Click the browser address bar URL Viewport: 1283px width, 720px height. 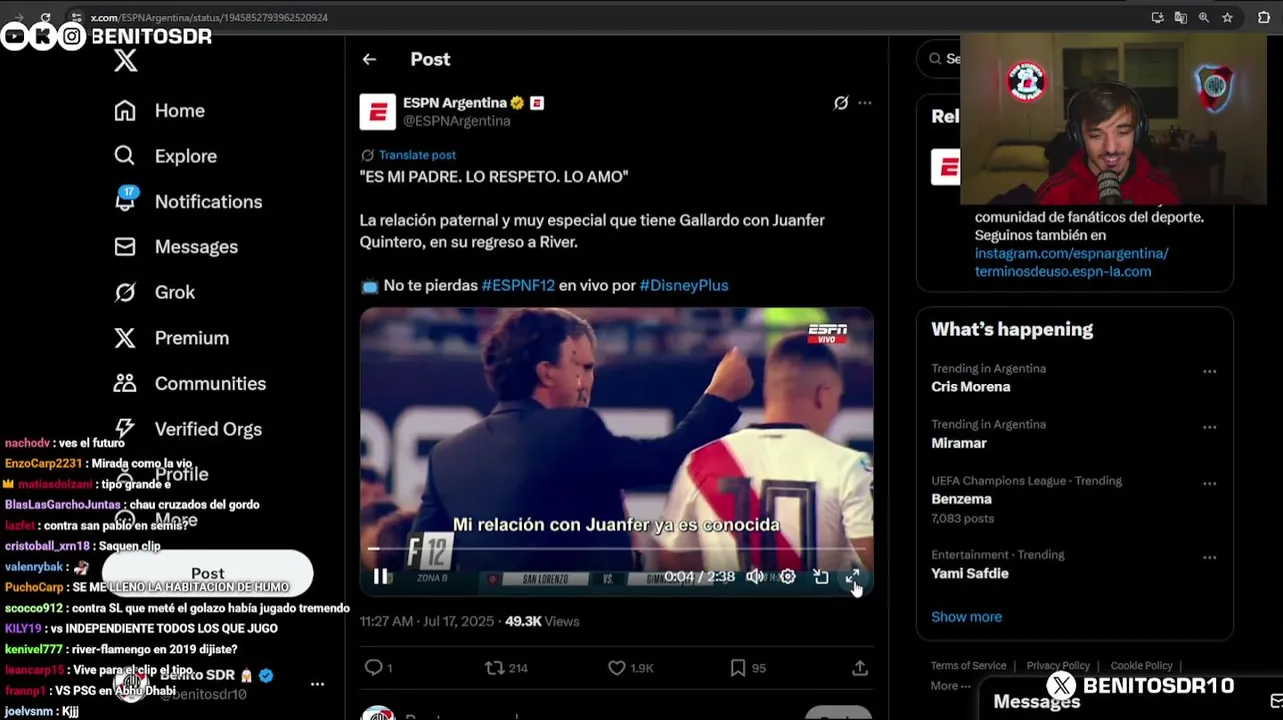coord(209,17)
